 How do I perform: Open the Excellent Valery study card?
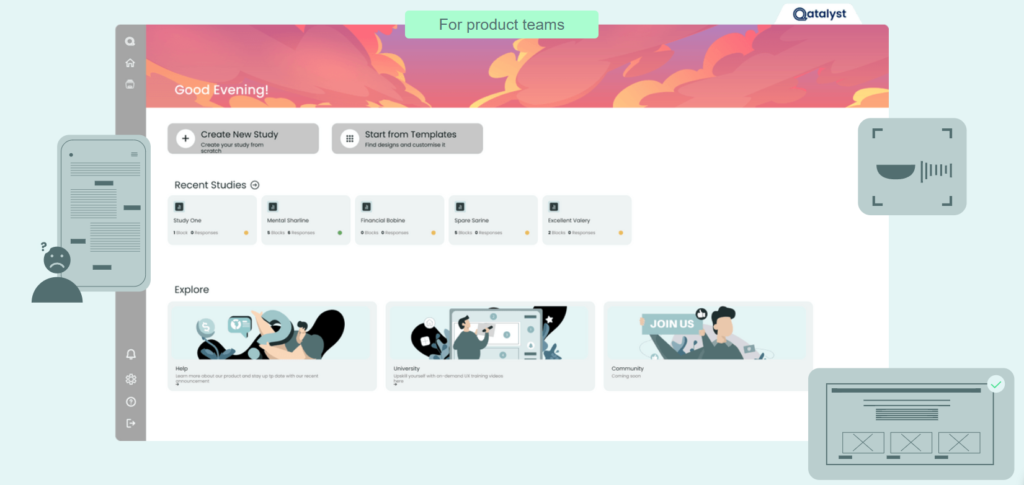pyautogui.click(x=586, y=220)
